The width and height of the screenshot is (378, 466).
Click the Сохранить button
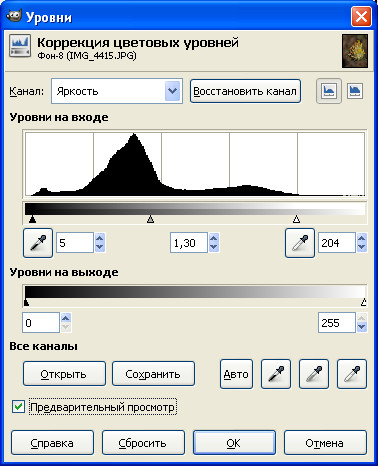153,374
